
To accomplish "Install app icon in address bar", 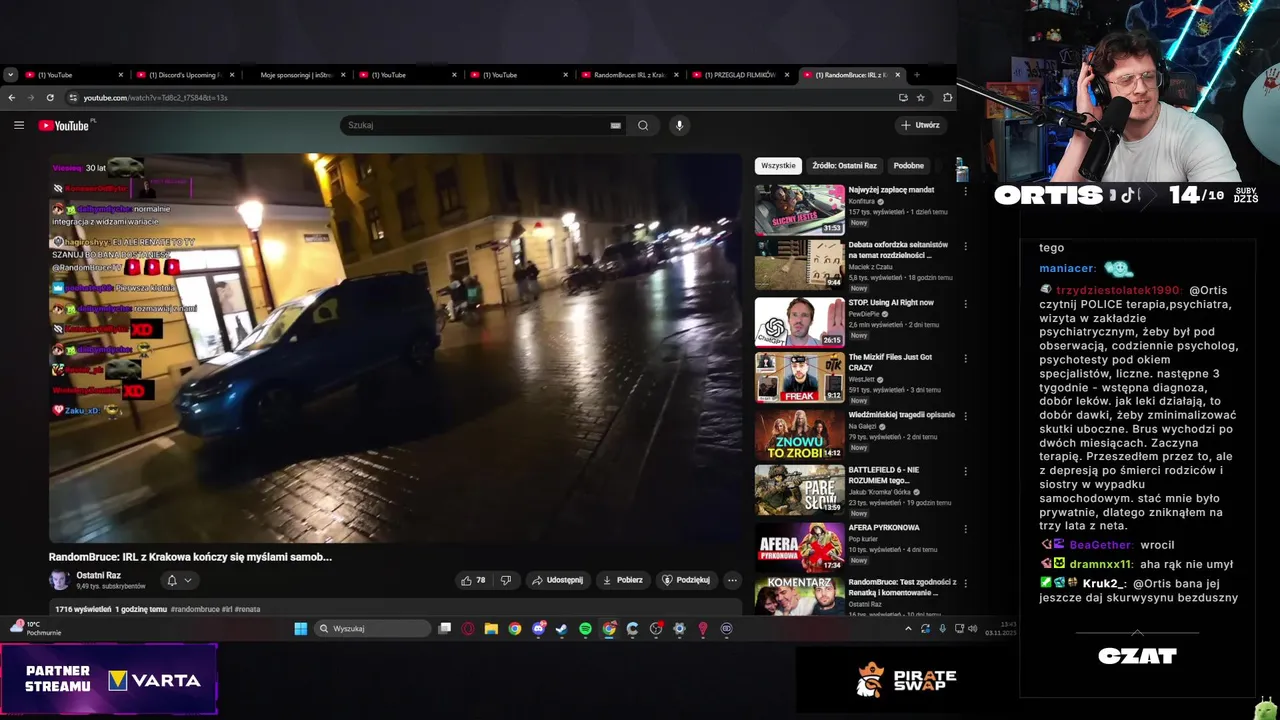I will pos(903,97).
